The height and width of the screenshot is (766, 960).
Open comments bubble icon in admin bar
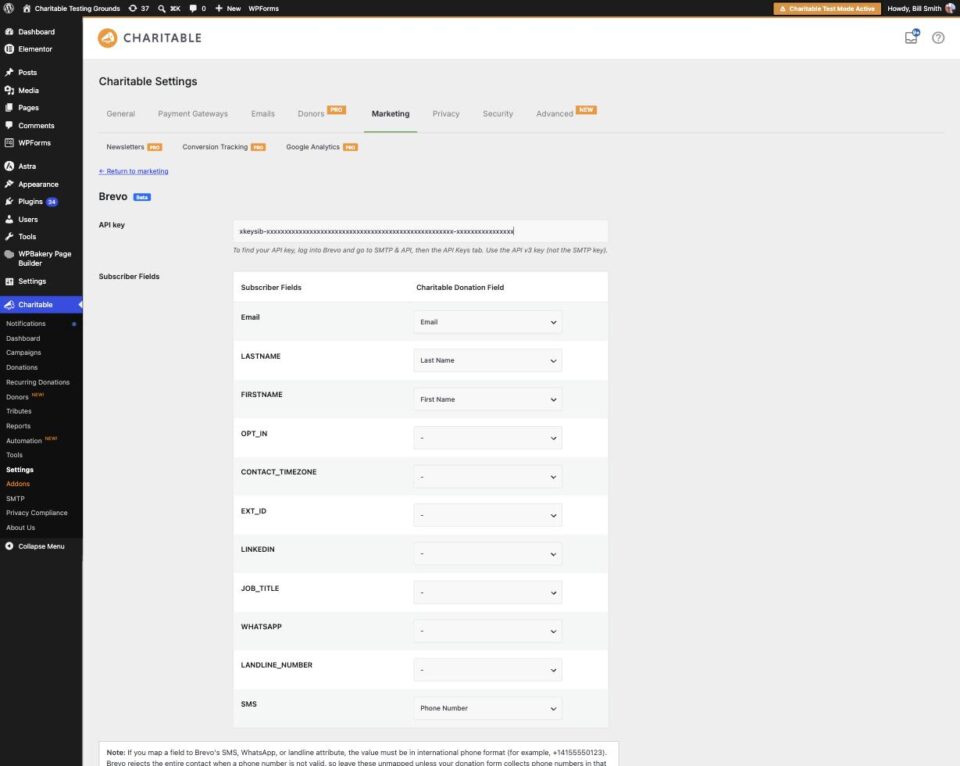(193, 9)
